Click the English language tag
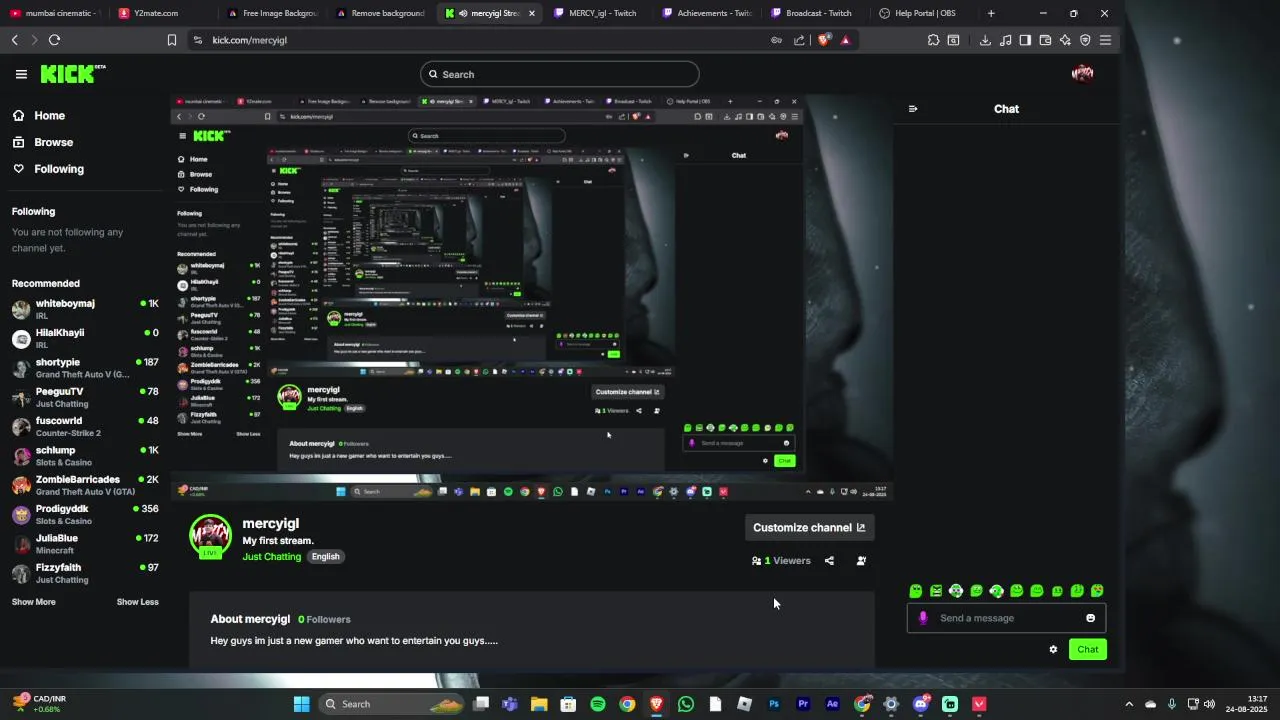 pyautogui.click(x=325, y=557)
